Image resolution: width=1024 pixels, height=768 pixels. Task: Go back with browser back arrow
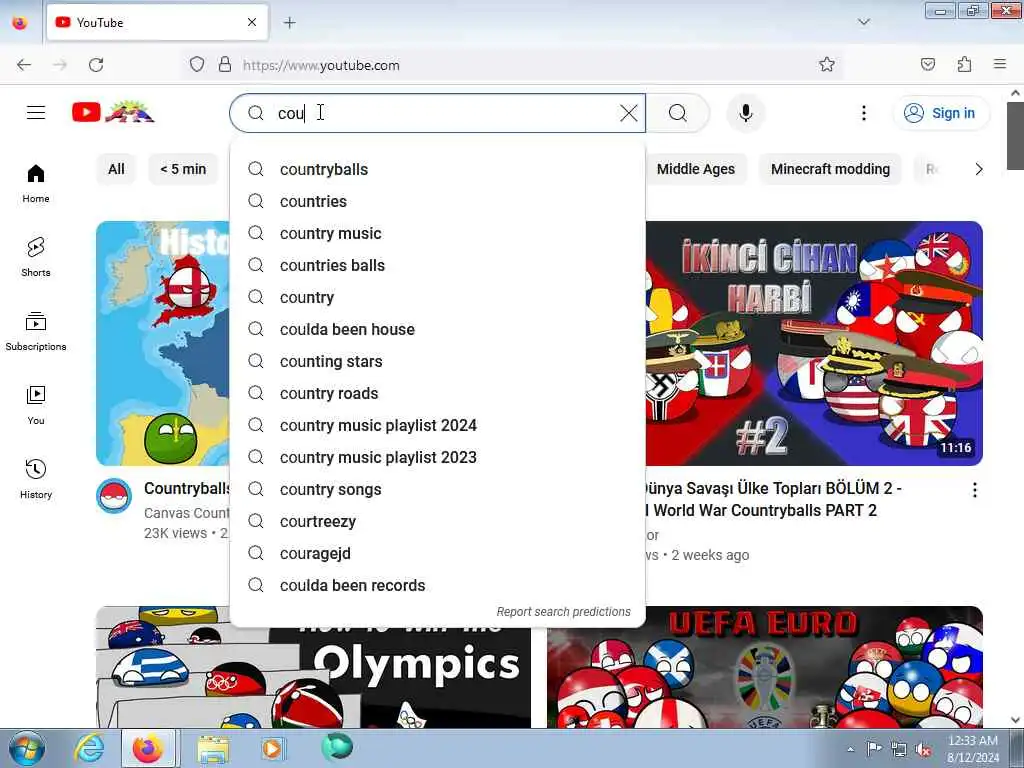[x=24, y=65]
